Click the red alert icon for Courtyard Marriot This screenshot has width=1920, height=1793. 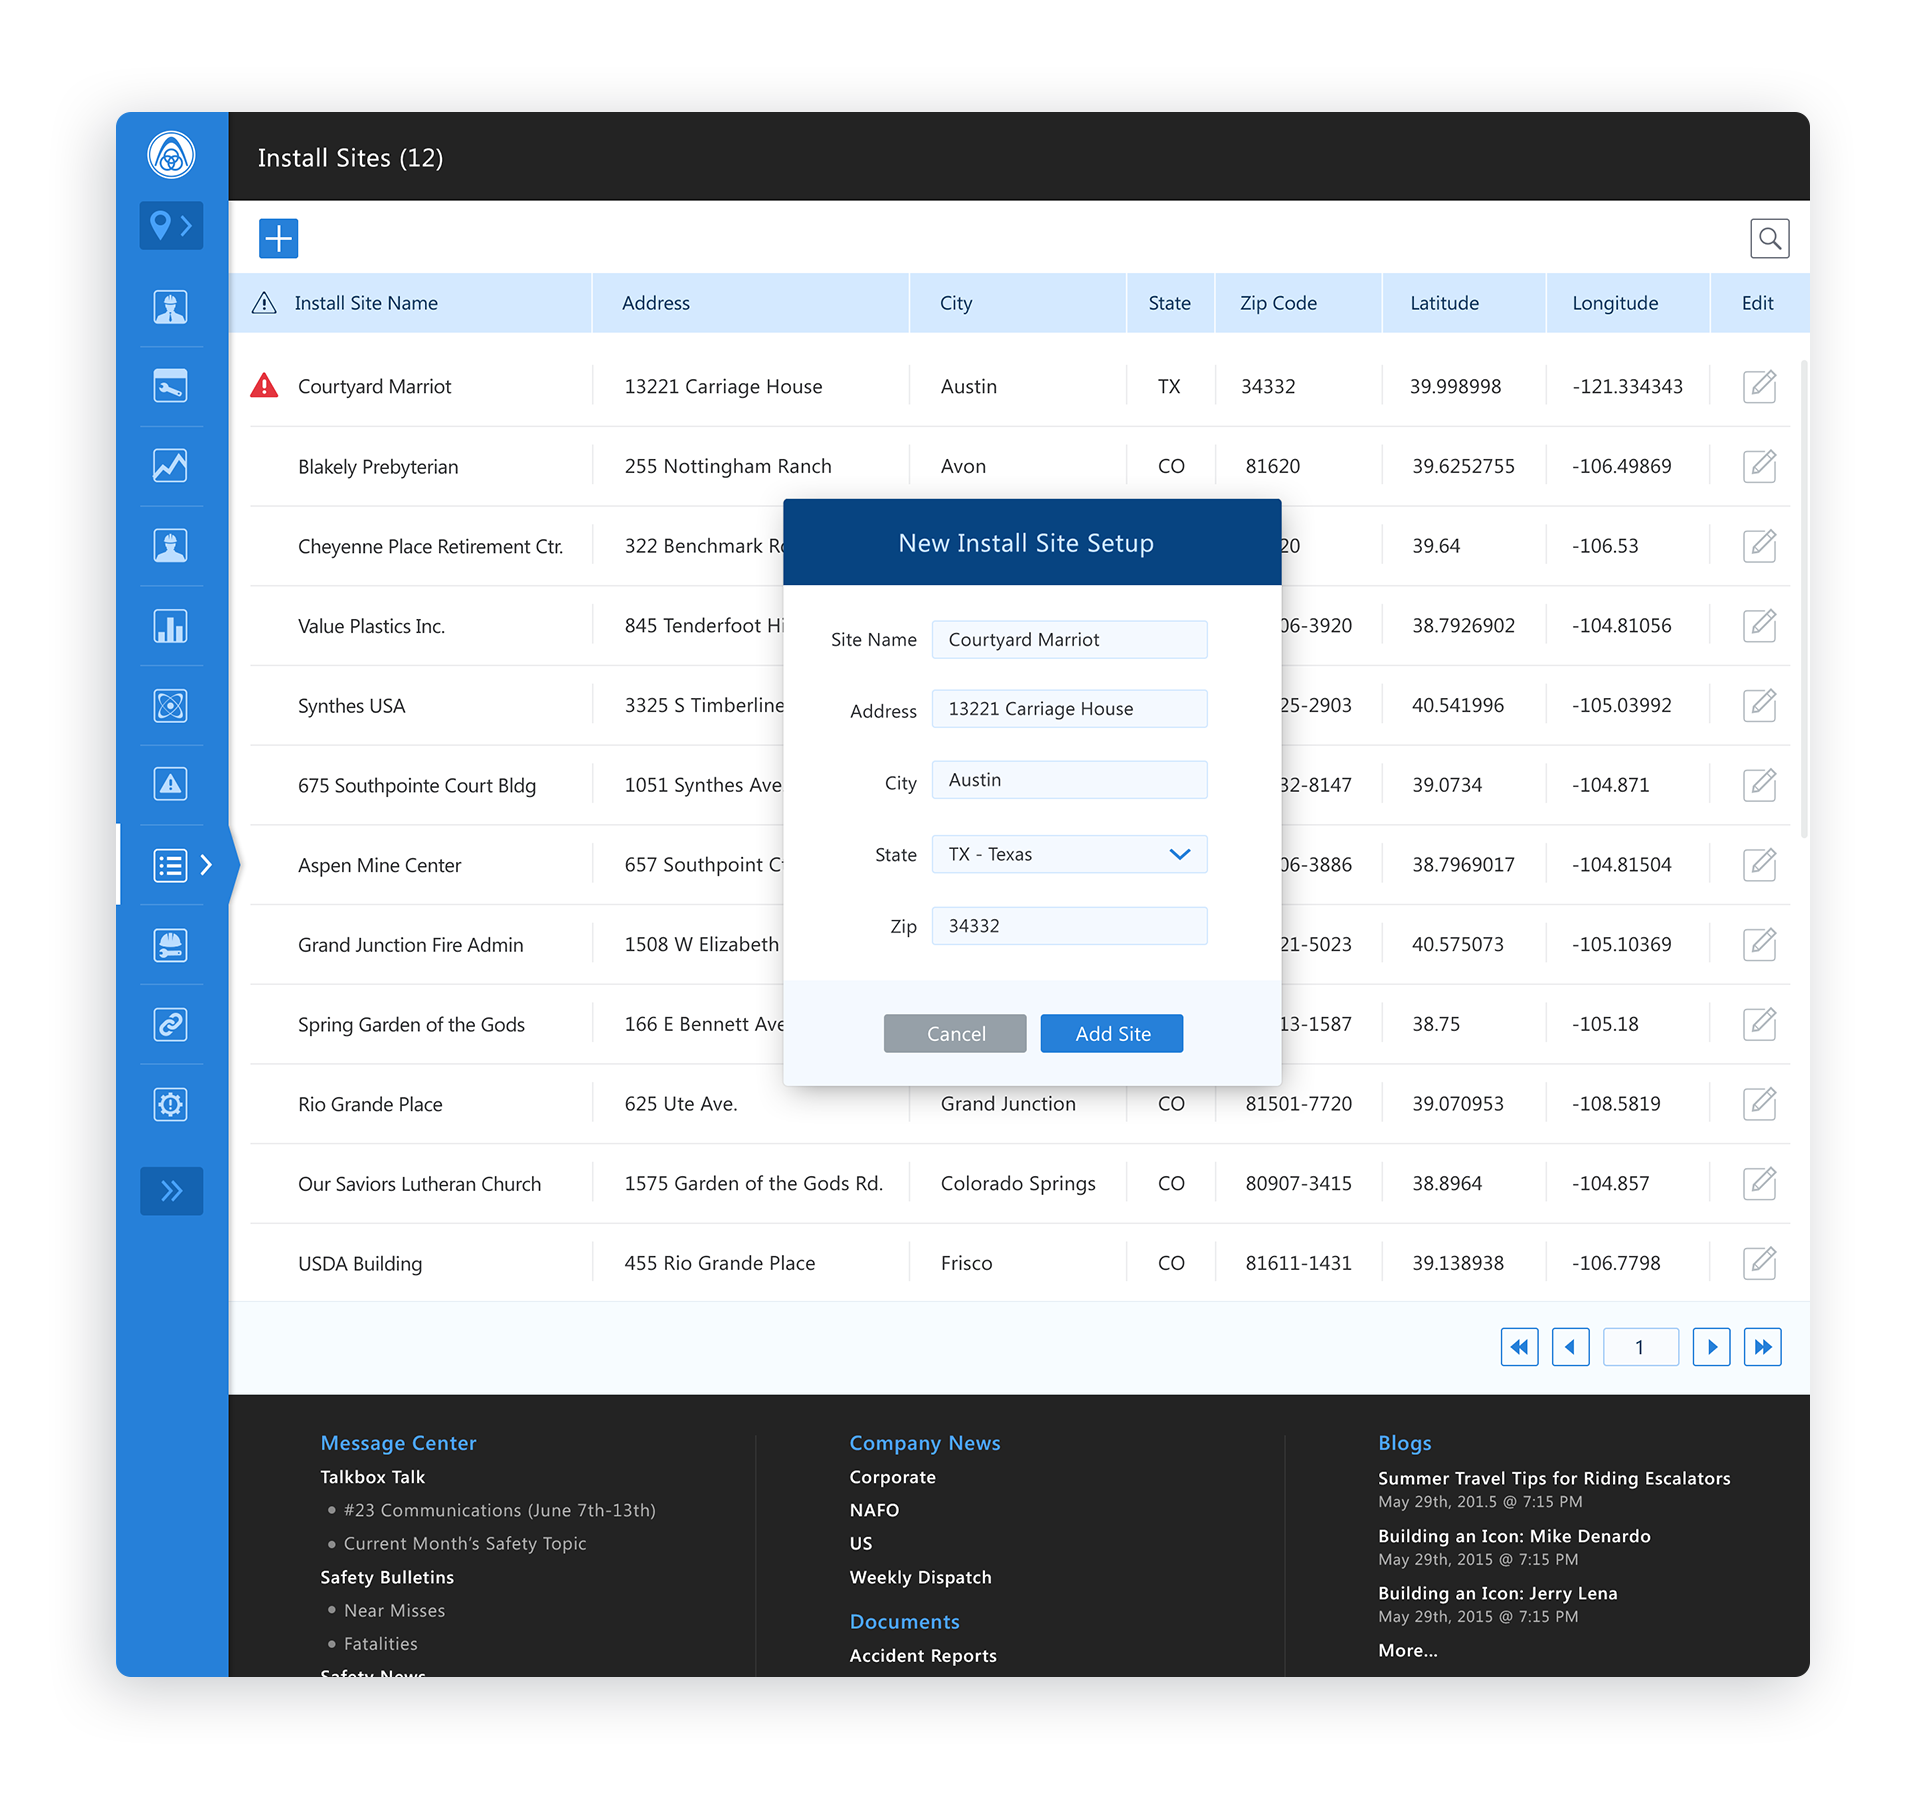[x=264, y=385]
